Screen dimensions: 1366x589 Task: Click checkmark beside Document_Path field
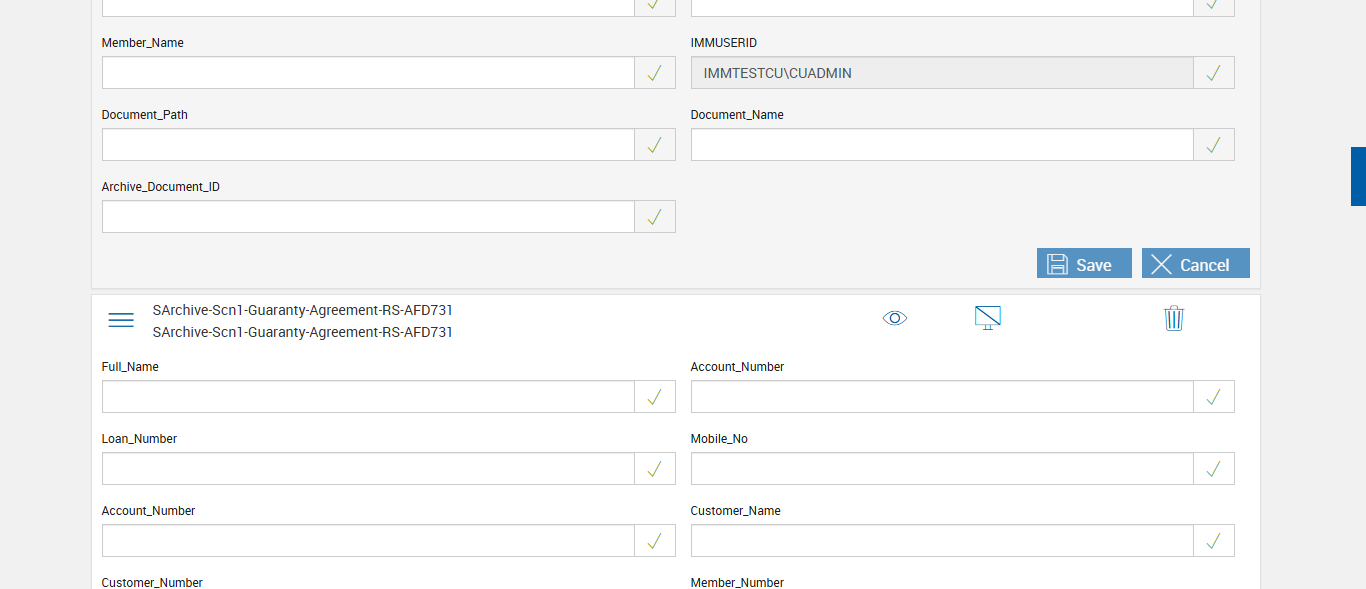coord(655,145)
